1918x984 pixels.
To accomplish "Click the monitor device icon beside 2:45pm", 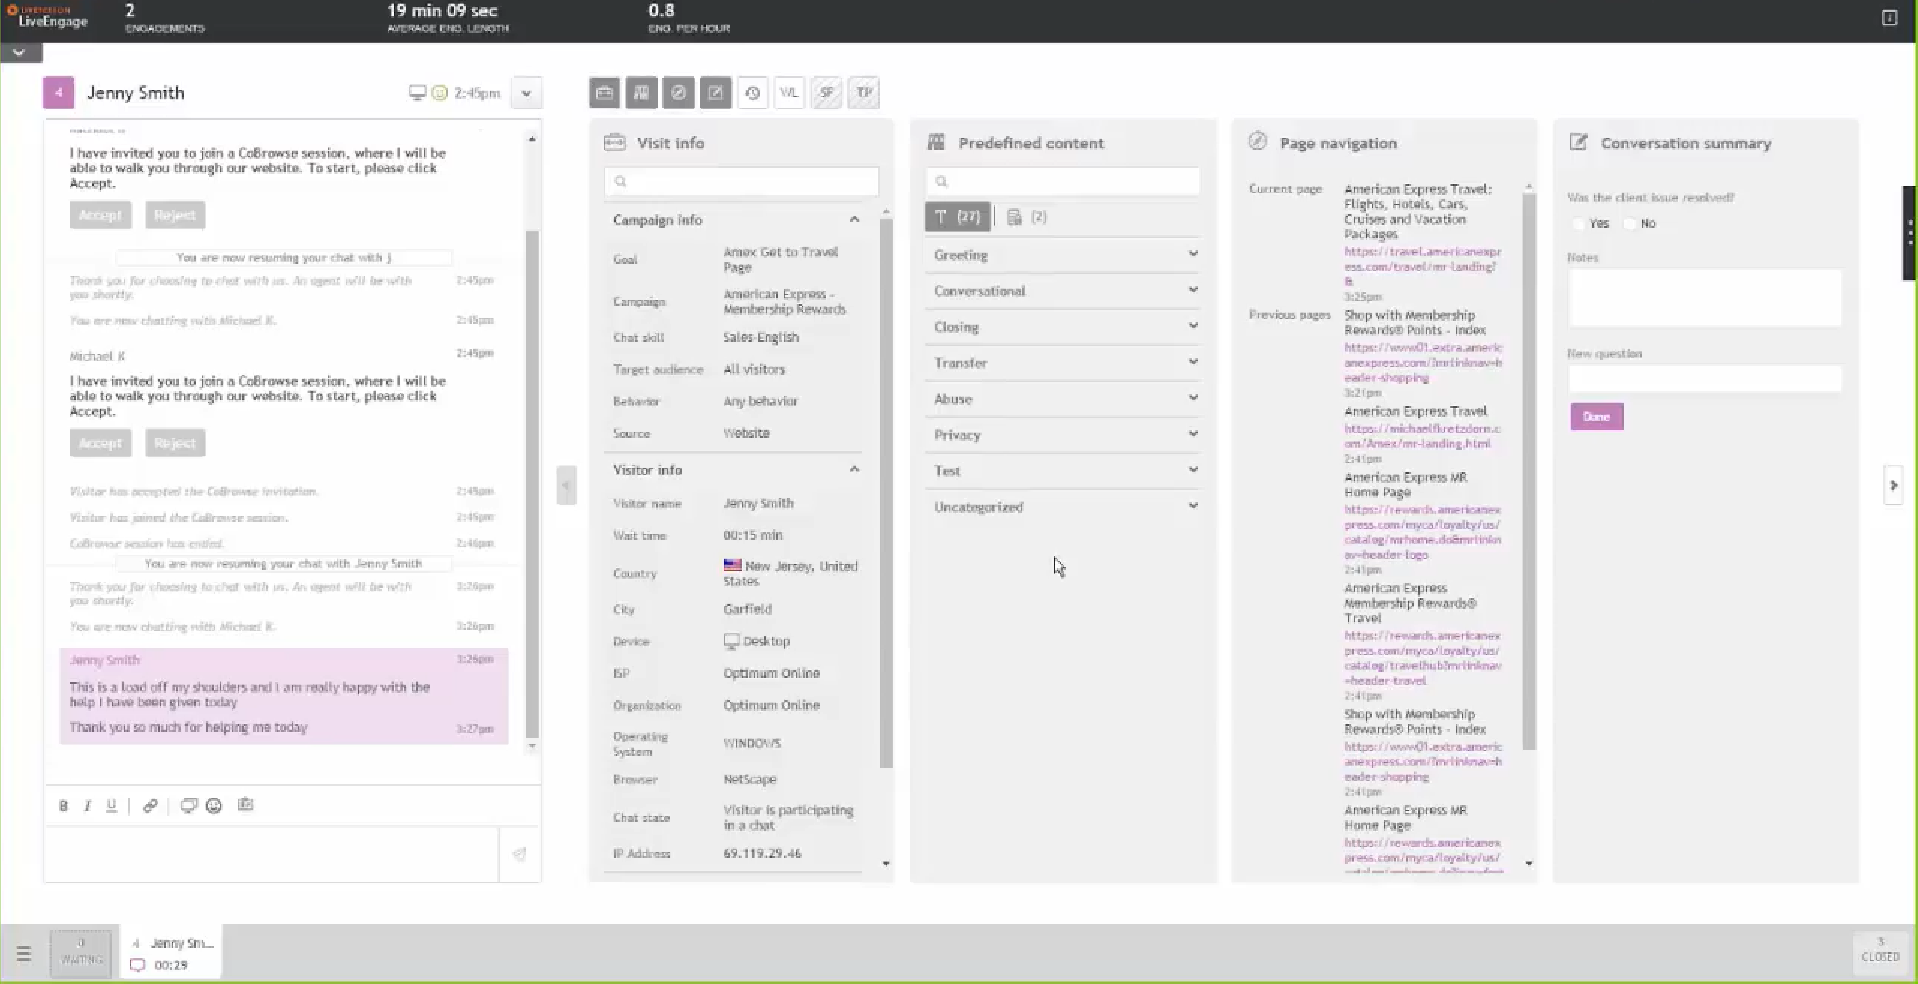I will pyautogui.click(x=417, y=93).
